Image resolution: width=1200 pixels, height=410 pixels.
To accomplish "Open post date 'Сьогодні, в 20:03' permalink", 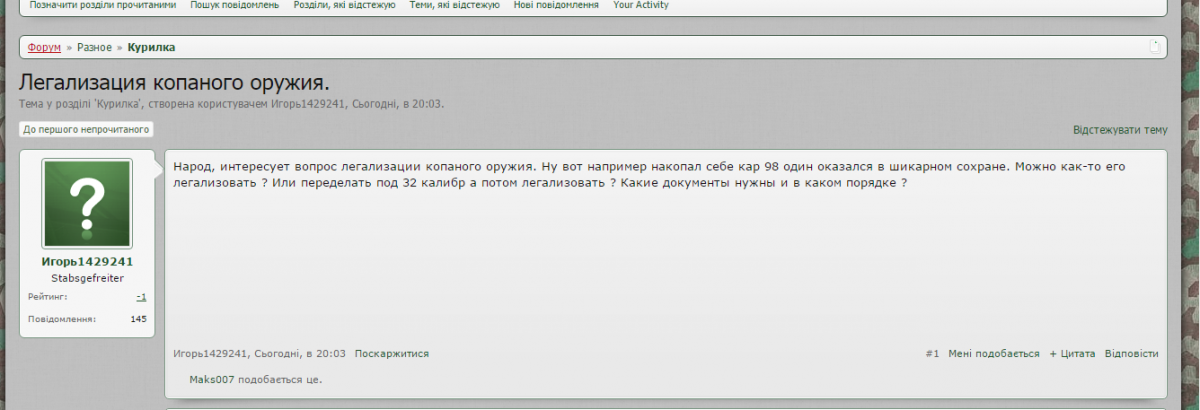I will 300,354.
